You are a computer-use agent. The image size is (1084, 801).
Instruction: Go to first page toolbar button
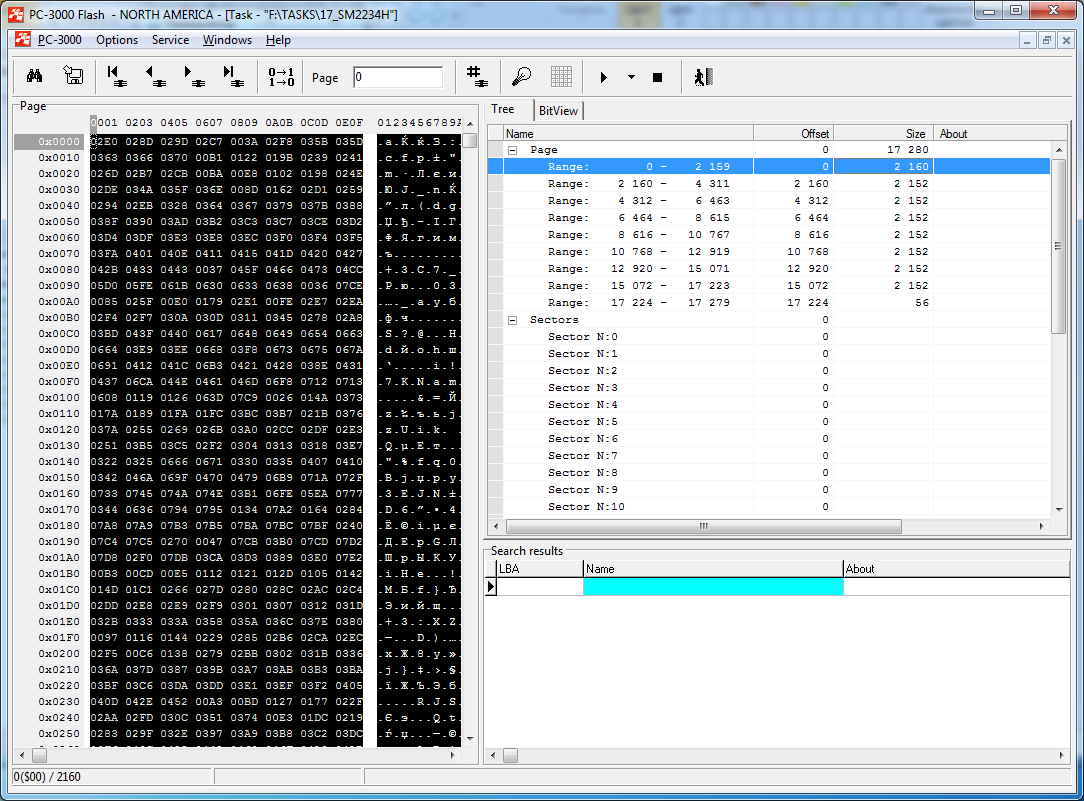coord(114,77)
